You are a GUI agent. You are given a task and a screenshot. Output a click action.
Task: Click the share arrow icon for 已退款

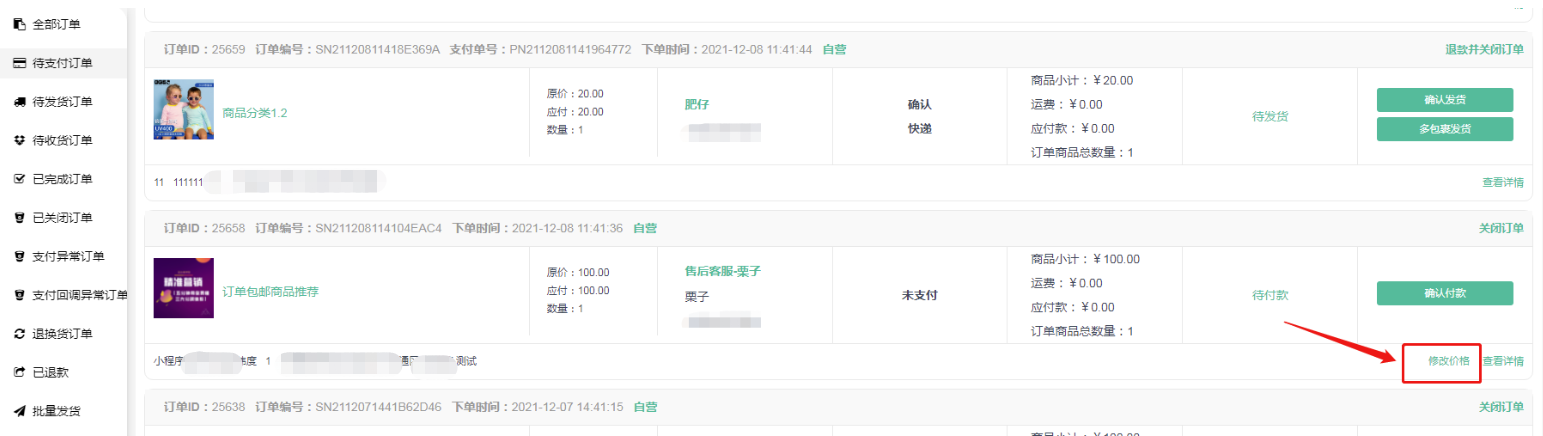[19, 373]
